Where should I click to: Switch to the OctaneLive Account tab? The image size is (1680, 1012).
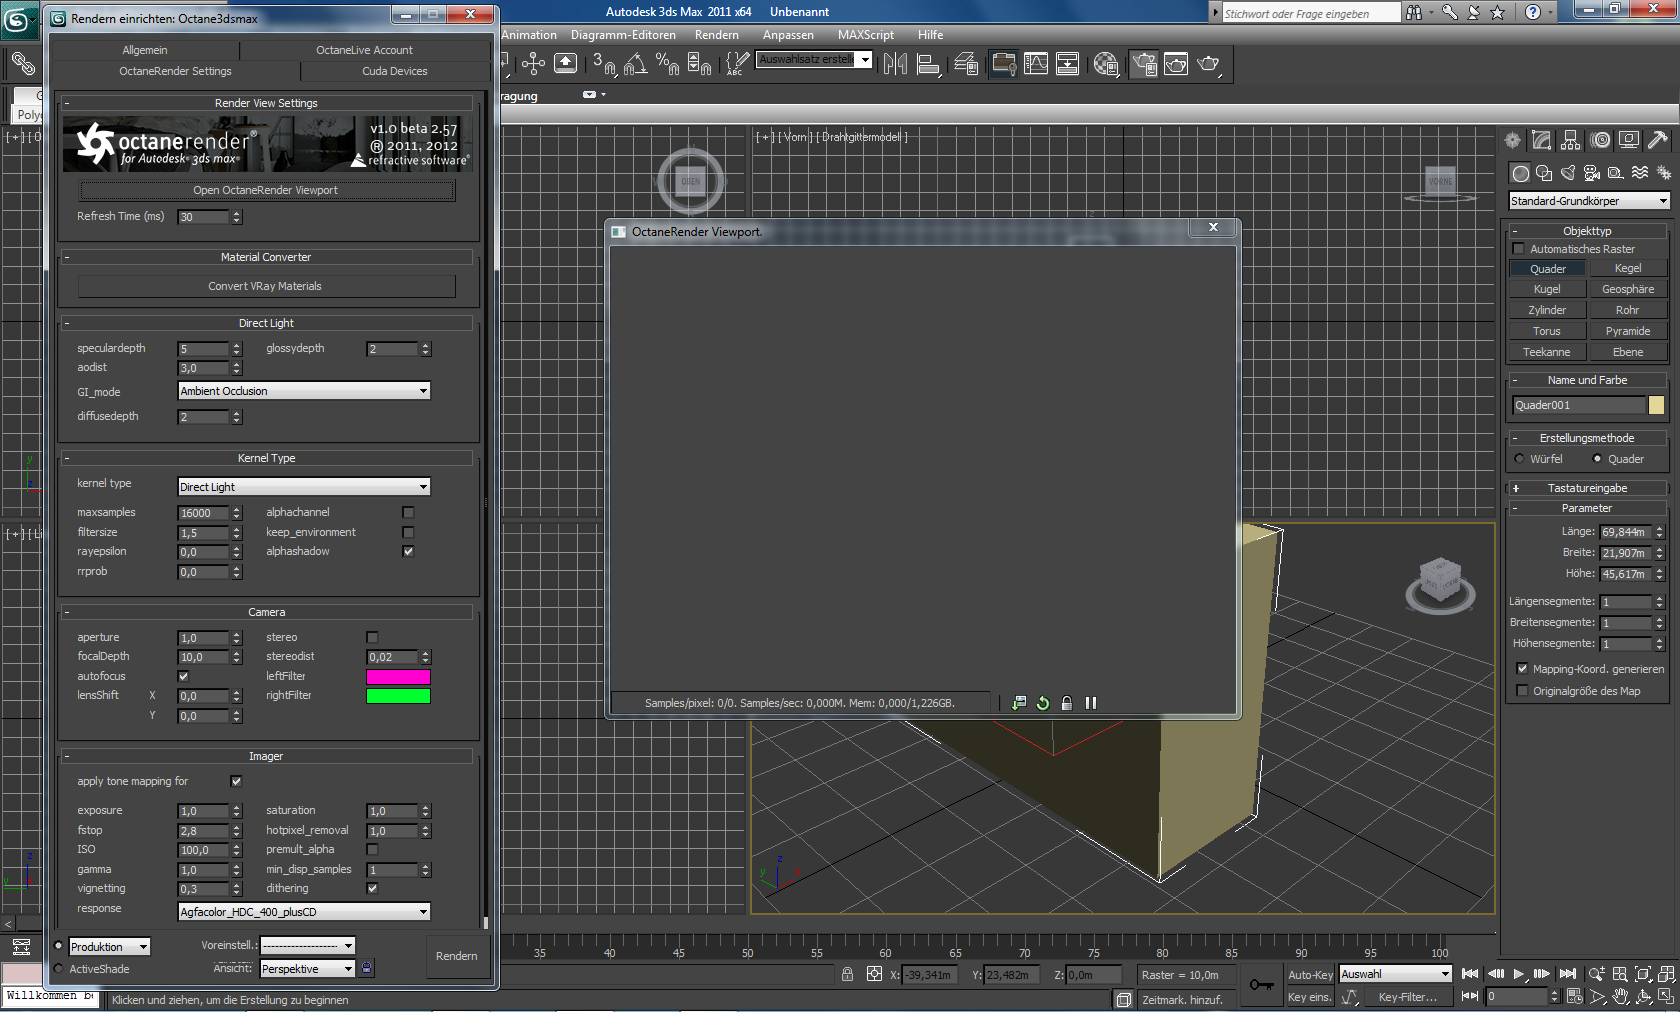coord(364,50)
